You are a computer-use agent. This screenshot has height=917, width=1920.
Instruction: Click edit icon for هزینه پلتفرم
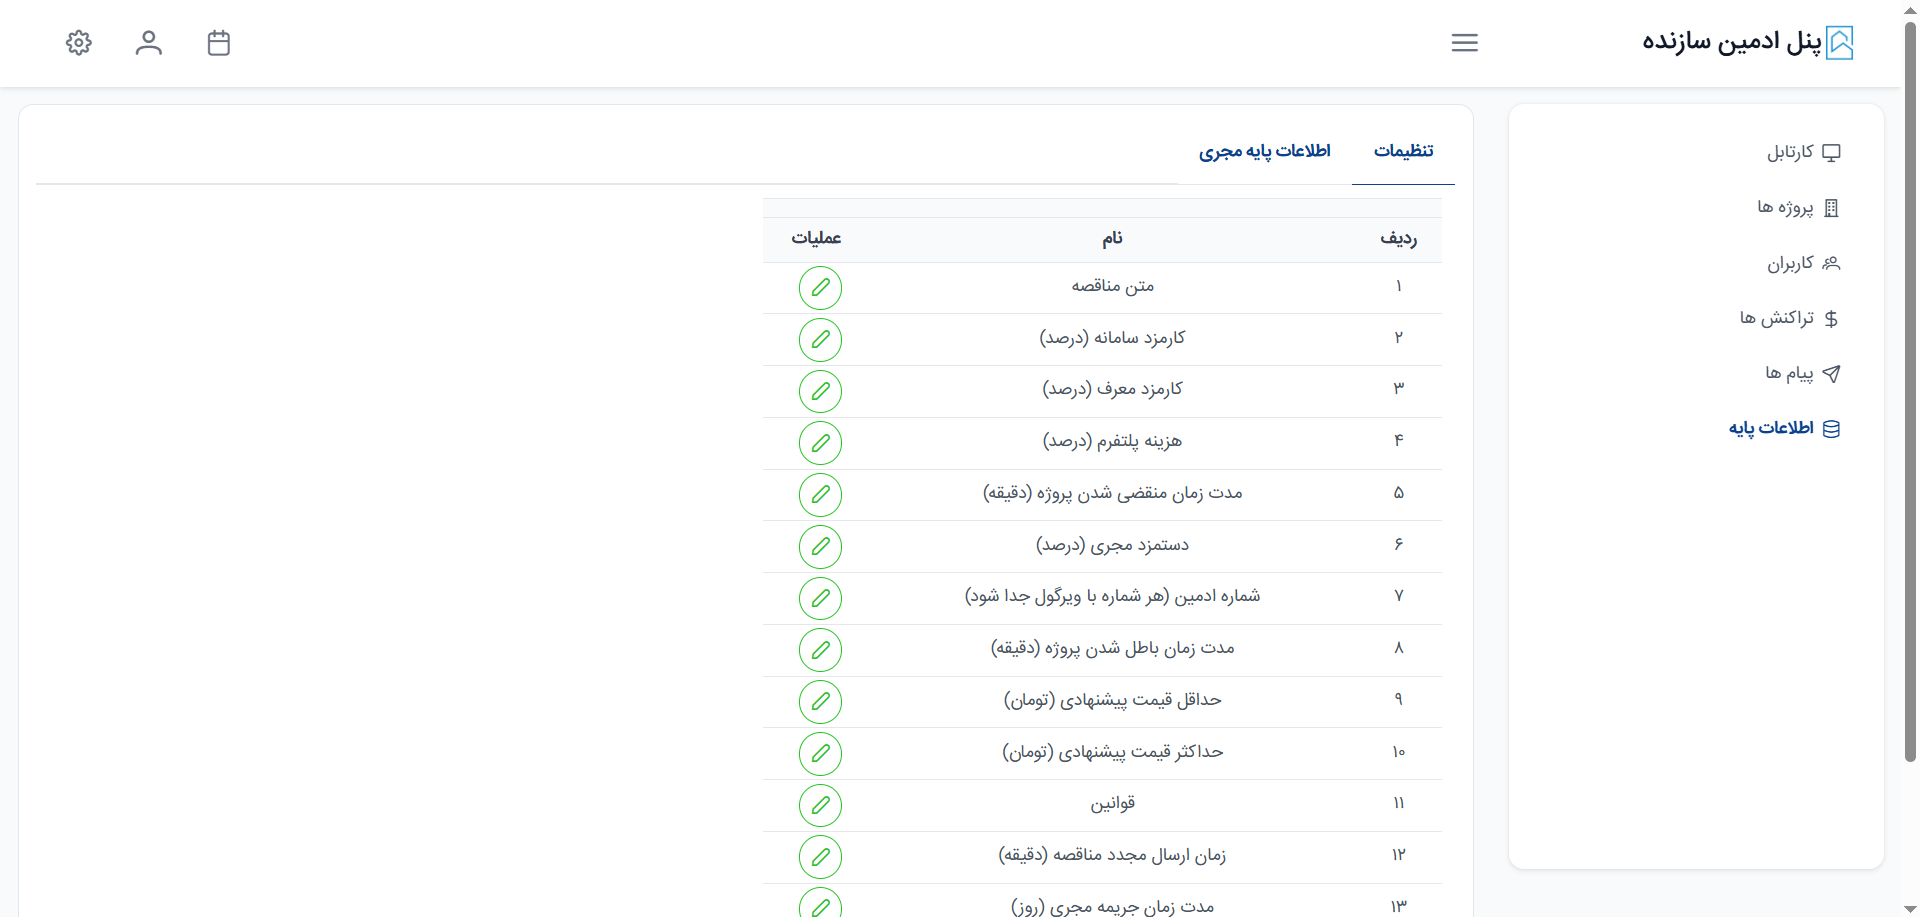click(820, 443)
